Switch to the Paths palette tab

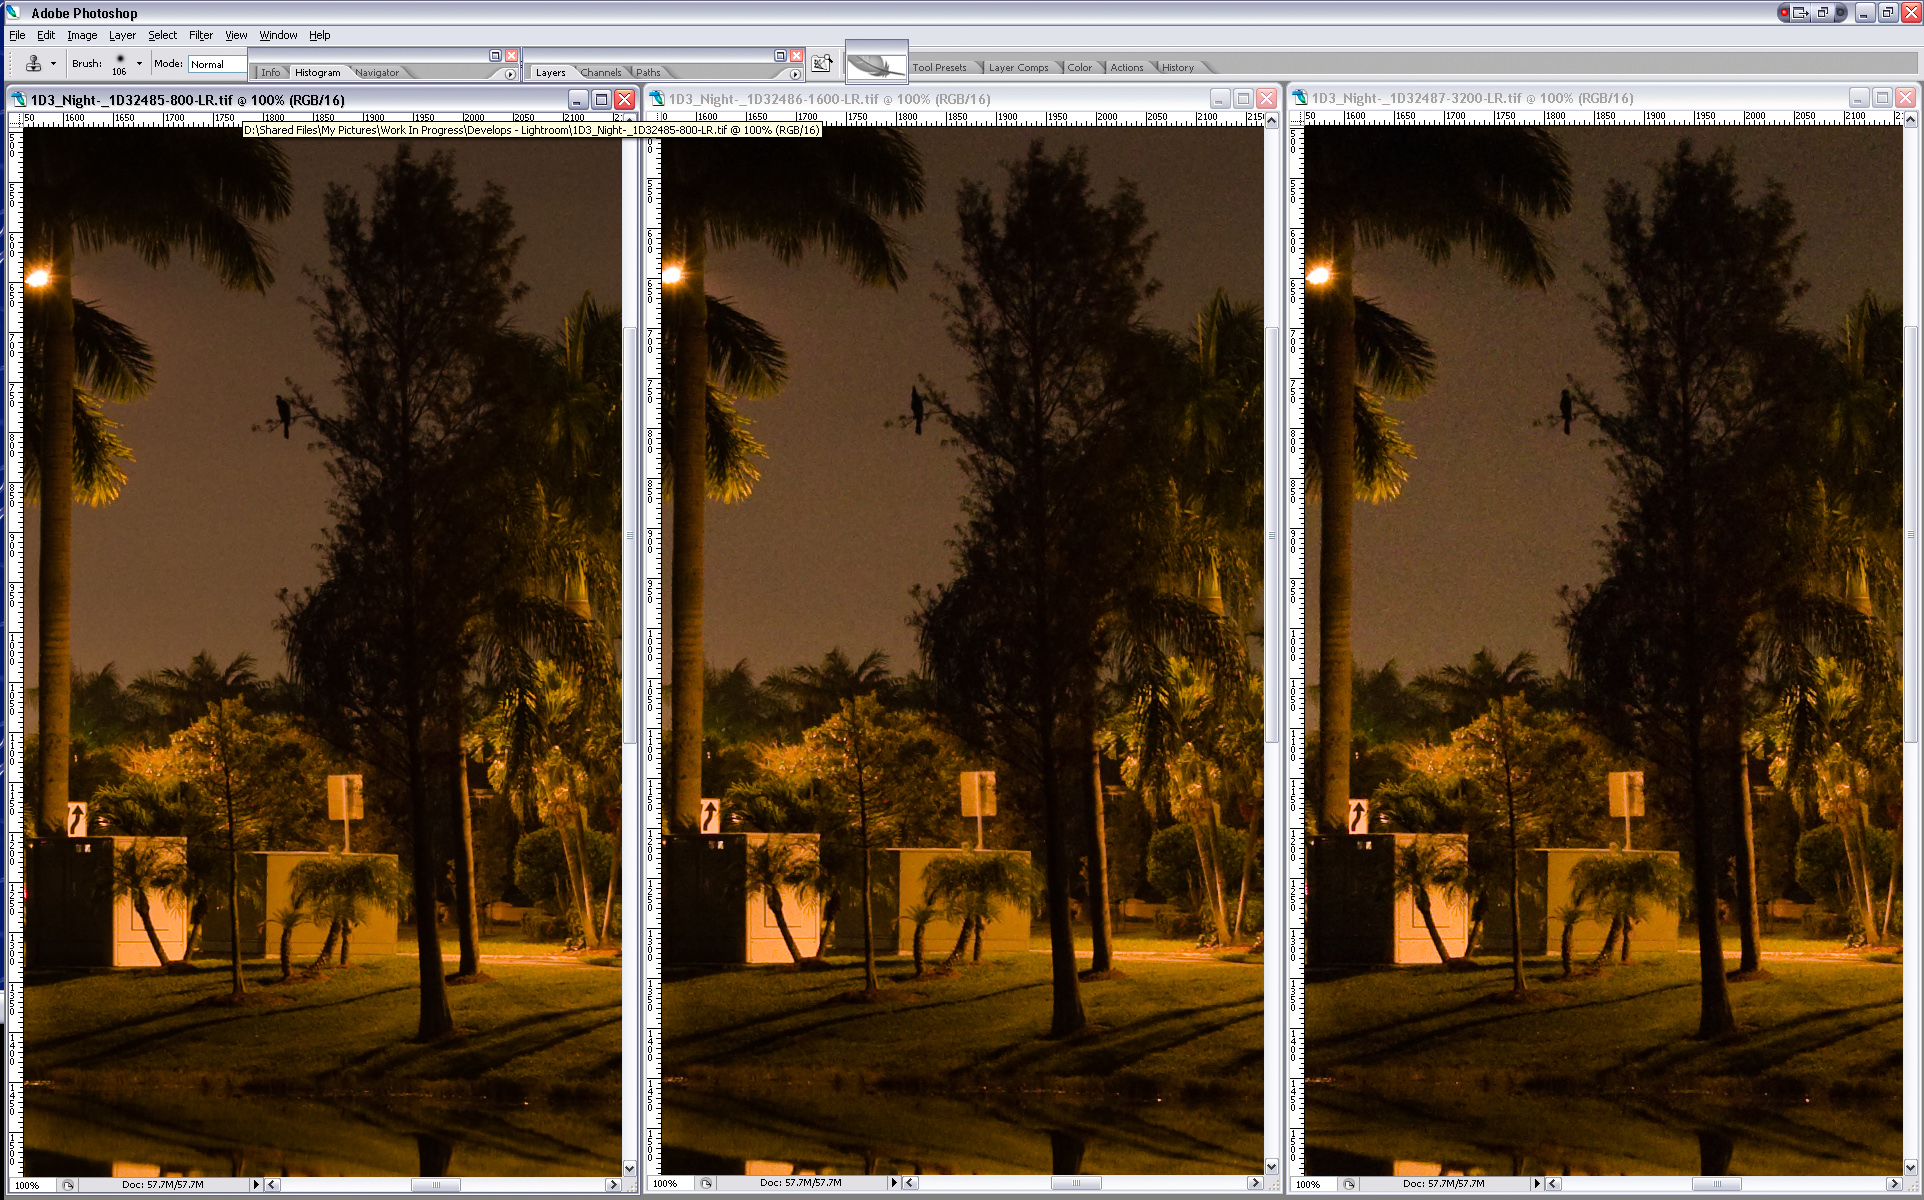pos(648,72)
